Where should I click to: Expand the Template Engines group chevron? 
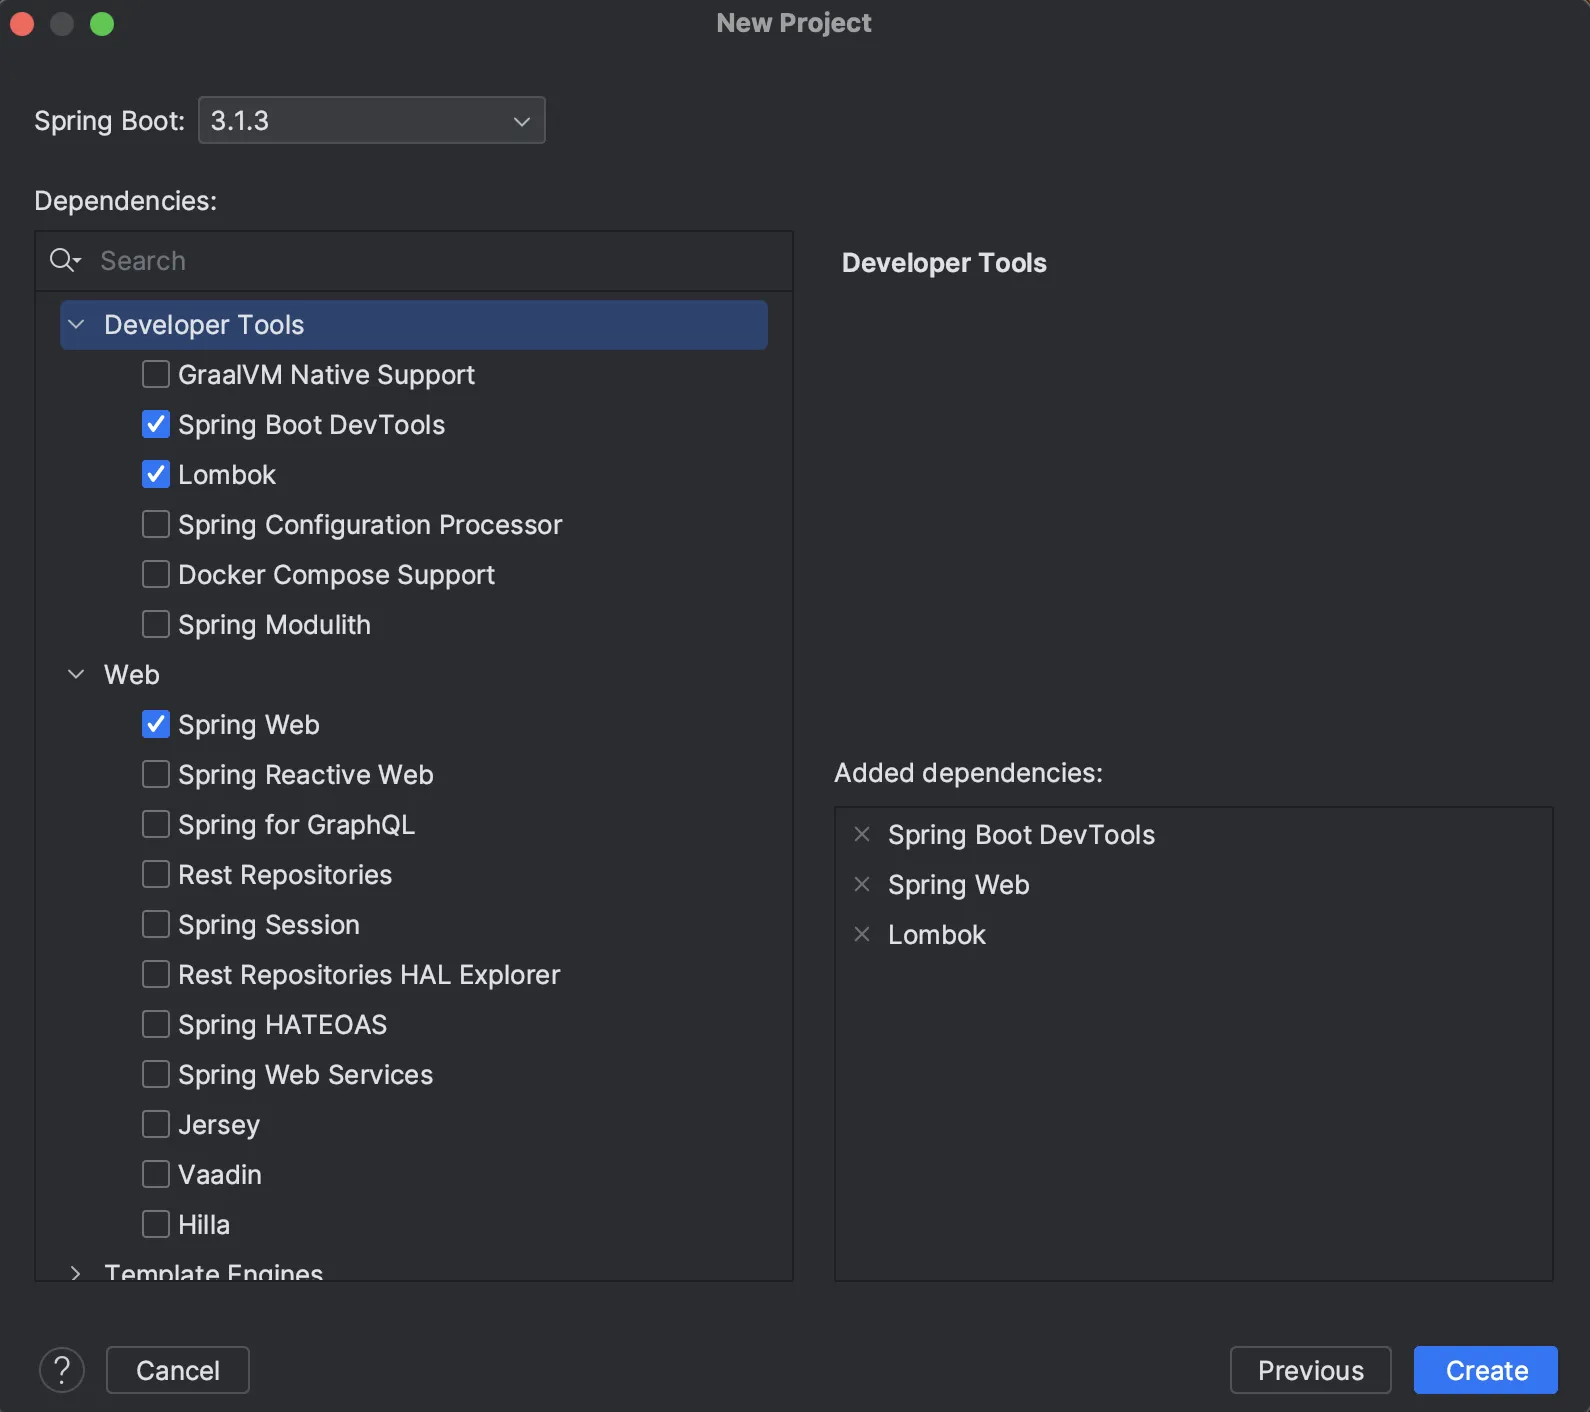pyautogui.click(x=76, y=1272)
